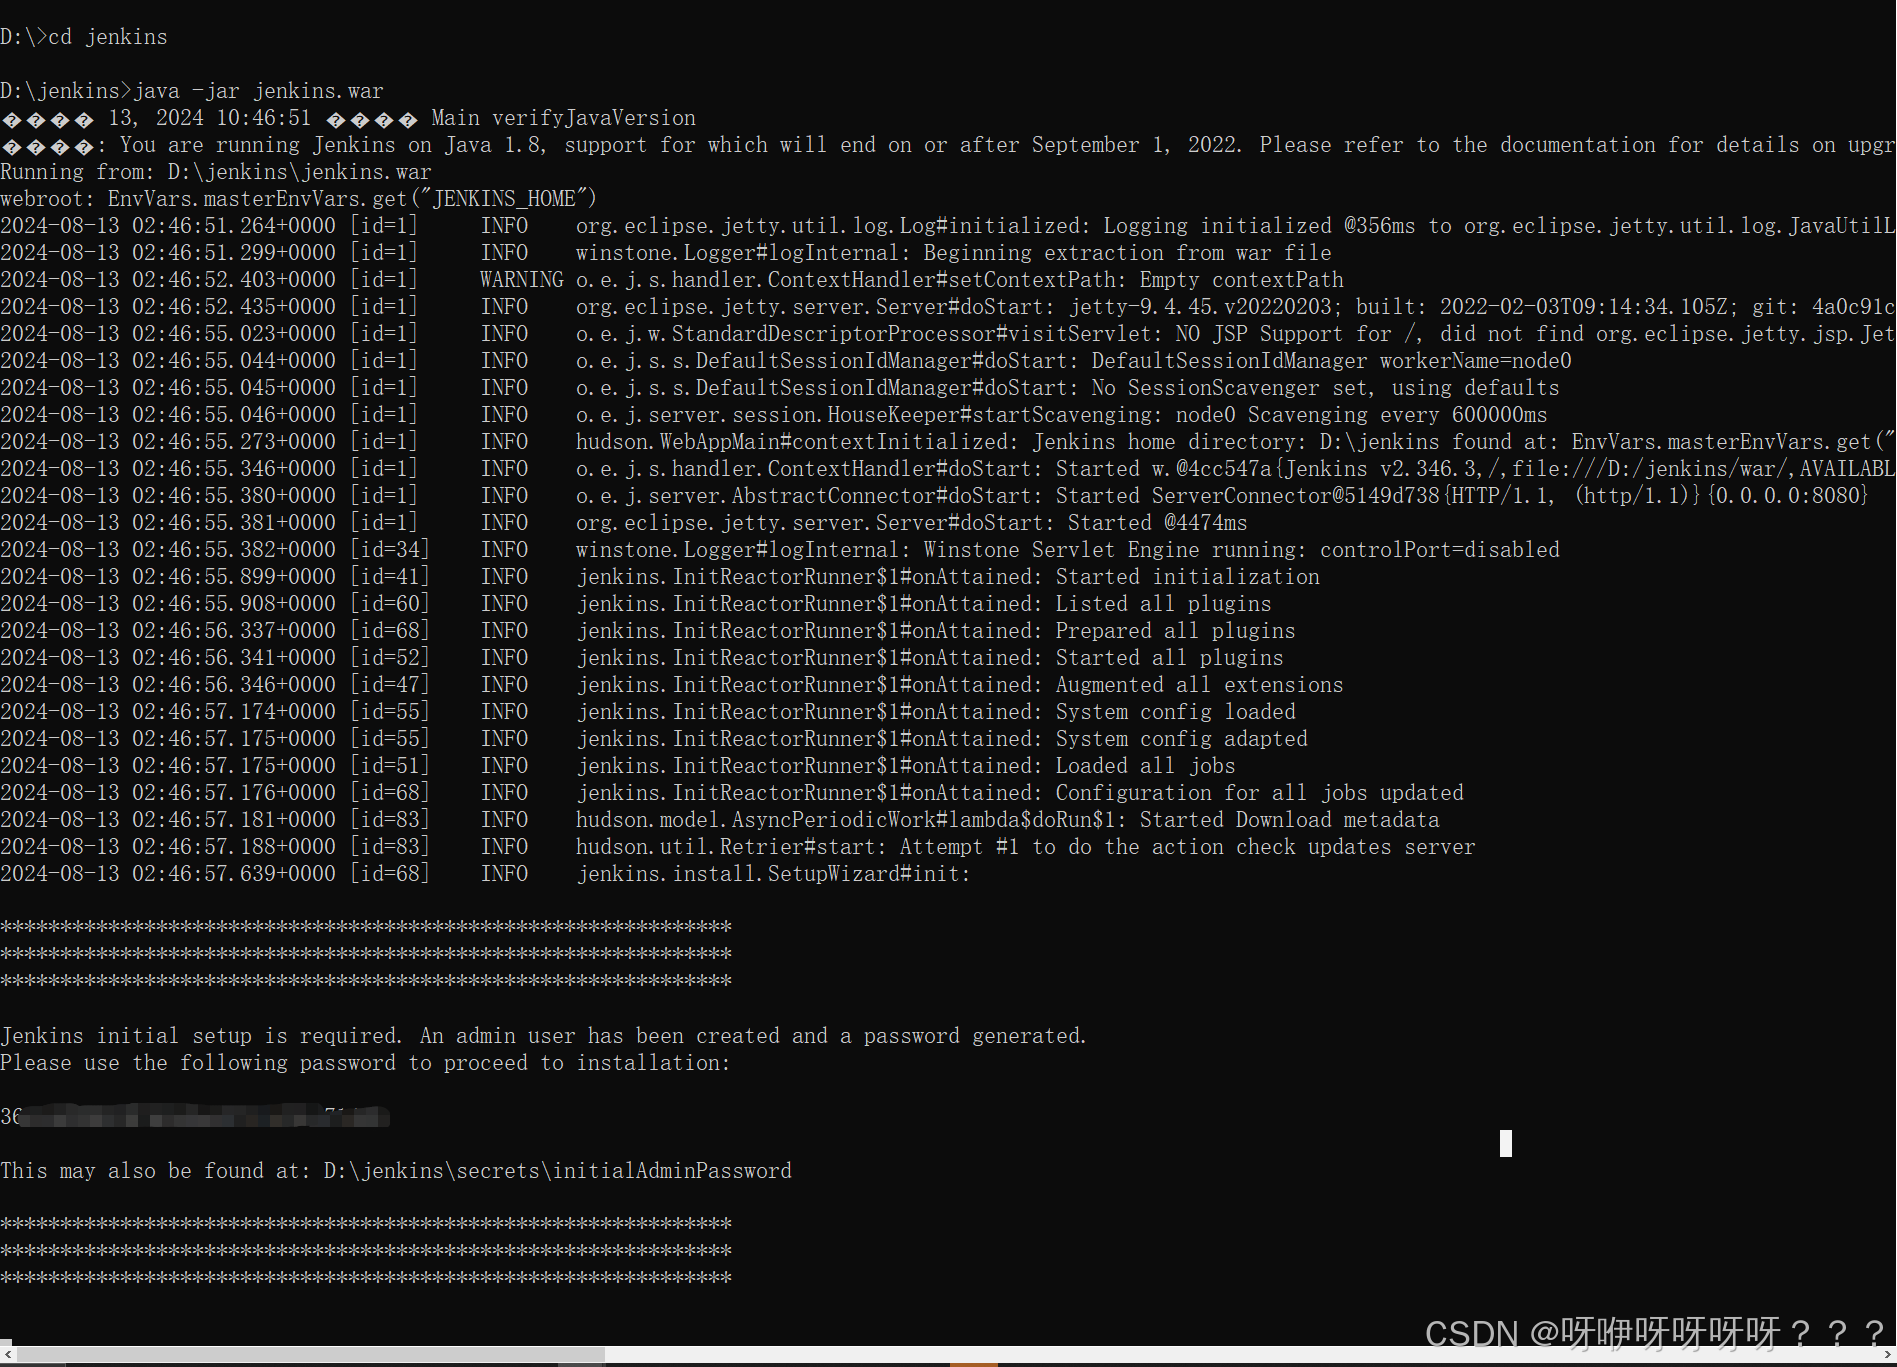The image size is (1897, 1367).
Task: Click 'Running from: D:\jenkins\jenkins.war' line
Action: click(216, 171)
